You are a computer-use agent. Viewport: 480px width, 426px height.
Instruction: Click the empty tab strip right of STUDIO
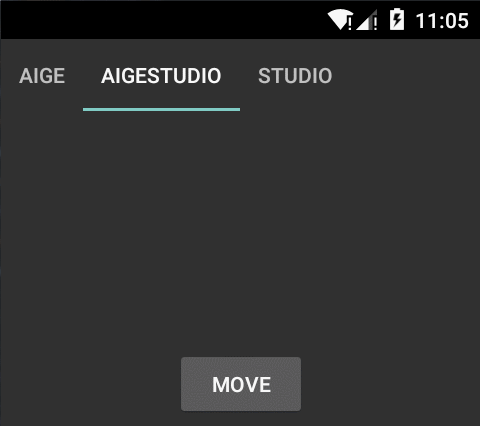pyautogui.click(x=415, y=76)
